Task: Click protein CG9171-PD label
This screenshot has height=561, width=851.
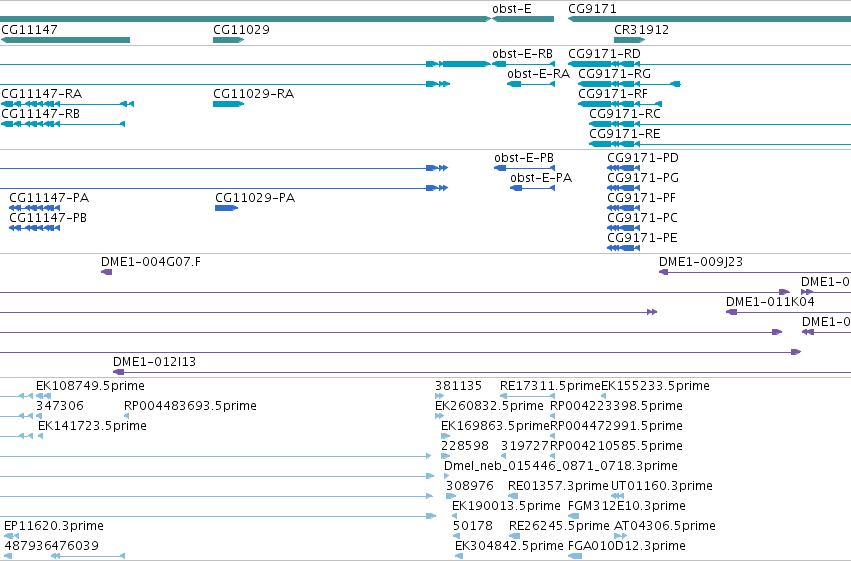Action: [x=643, y=158]
